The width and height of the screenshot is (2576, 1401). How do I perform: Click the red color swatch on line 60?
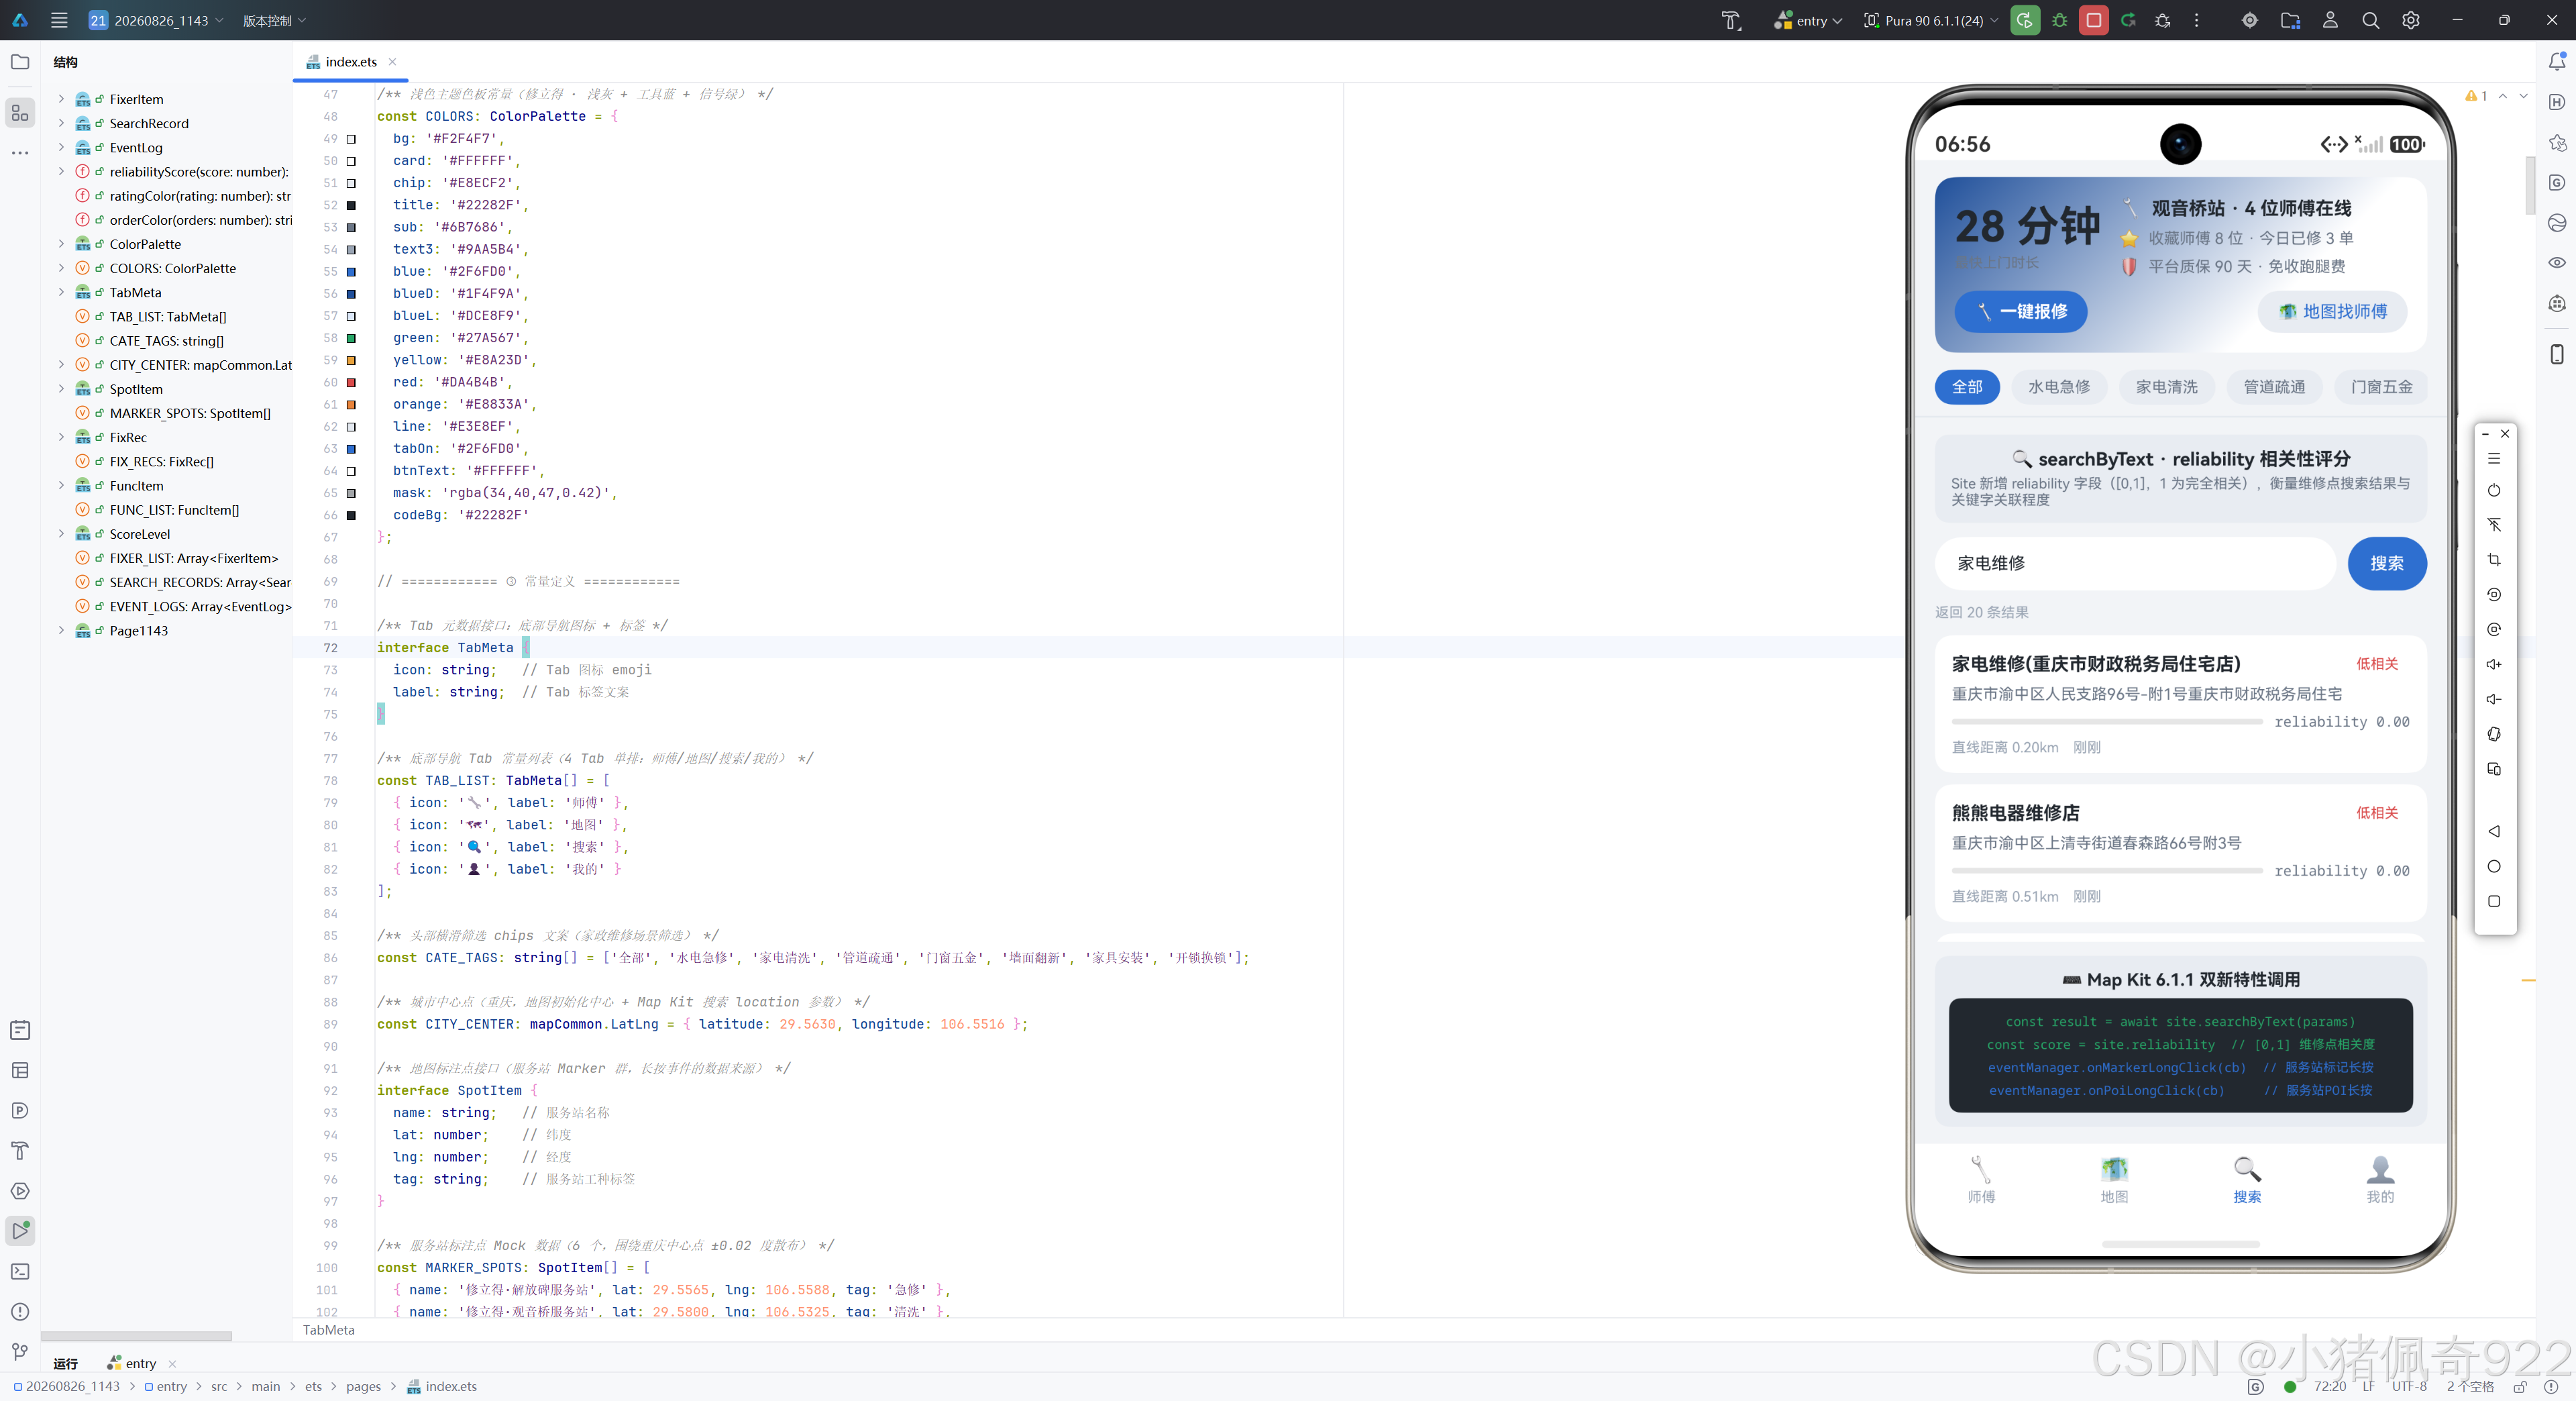pos(351,382)
